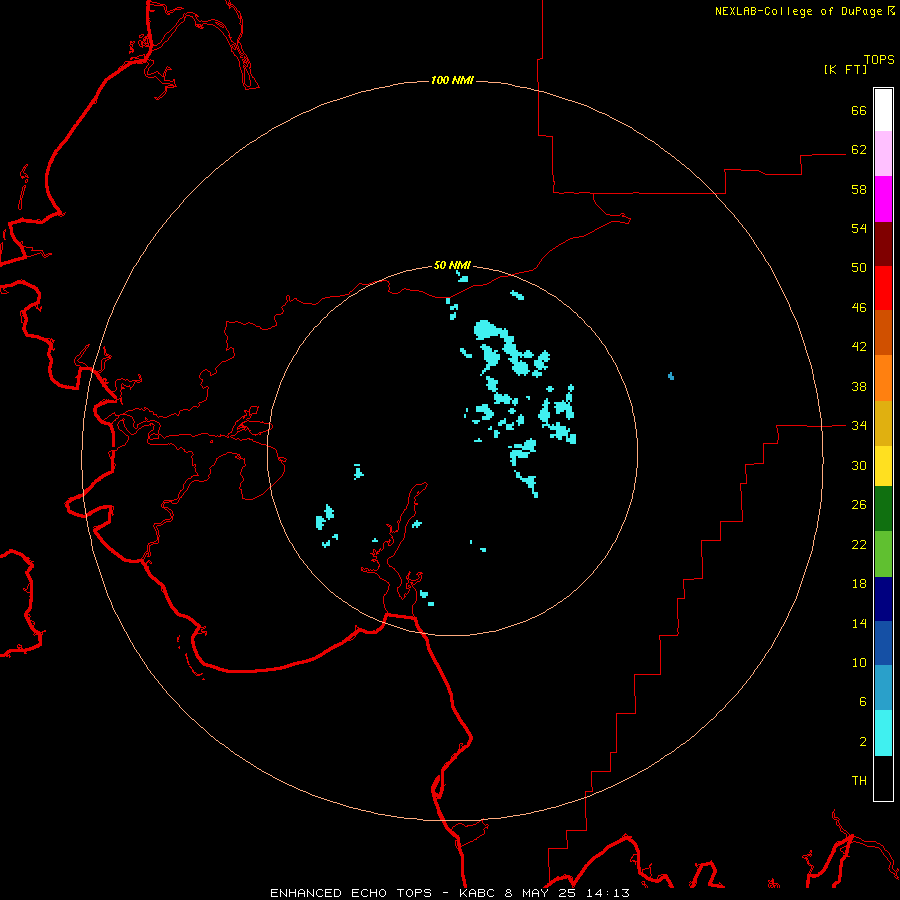Click the 50 NMI range ring label
The image size is (900, 900).
click(452, 265)
